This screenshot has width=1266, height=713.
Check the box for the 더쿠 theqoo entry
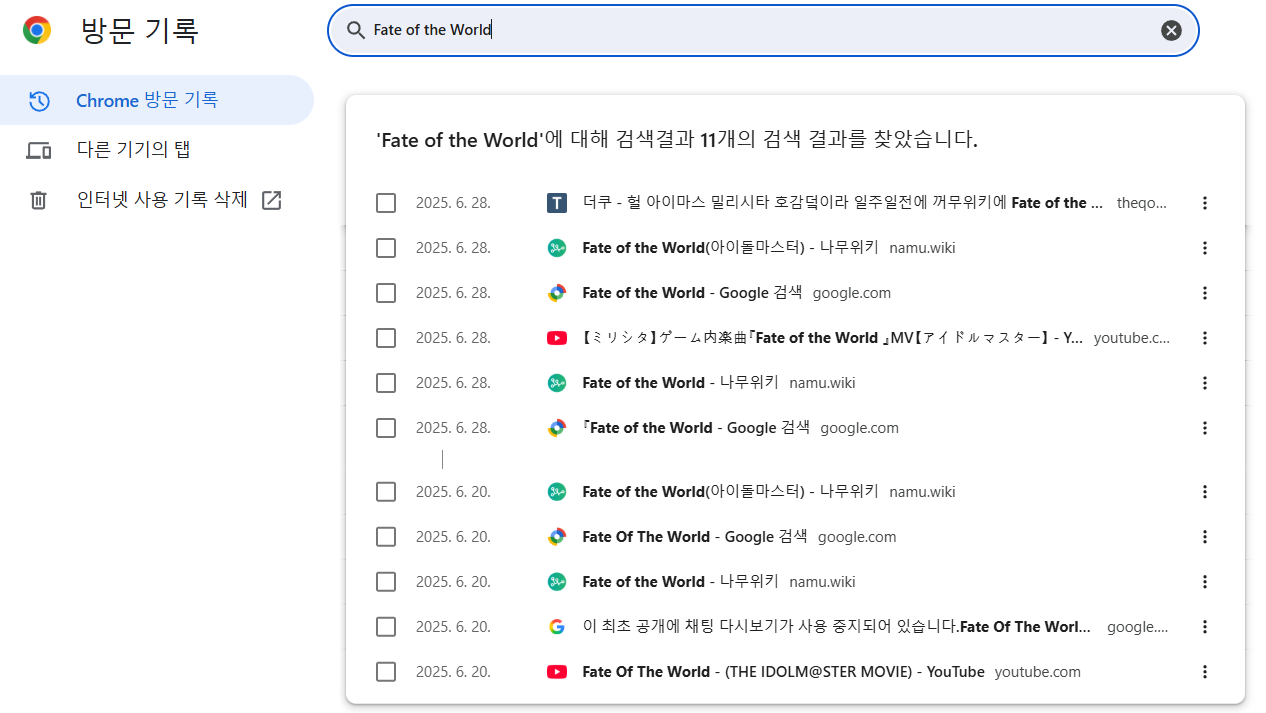point(386,203)
